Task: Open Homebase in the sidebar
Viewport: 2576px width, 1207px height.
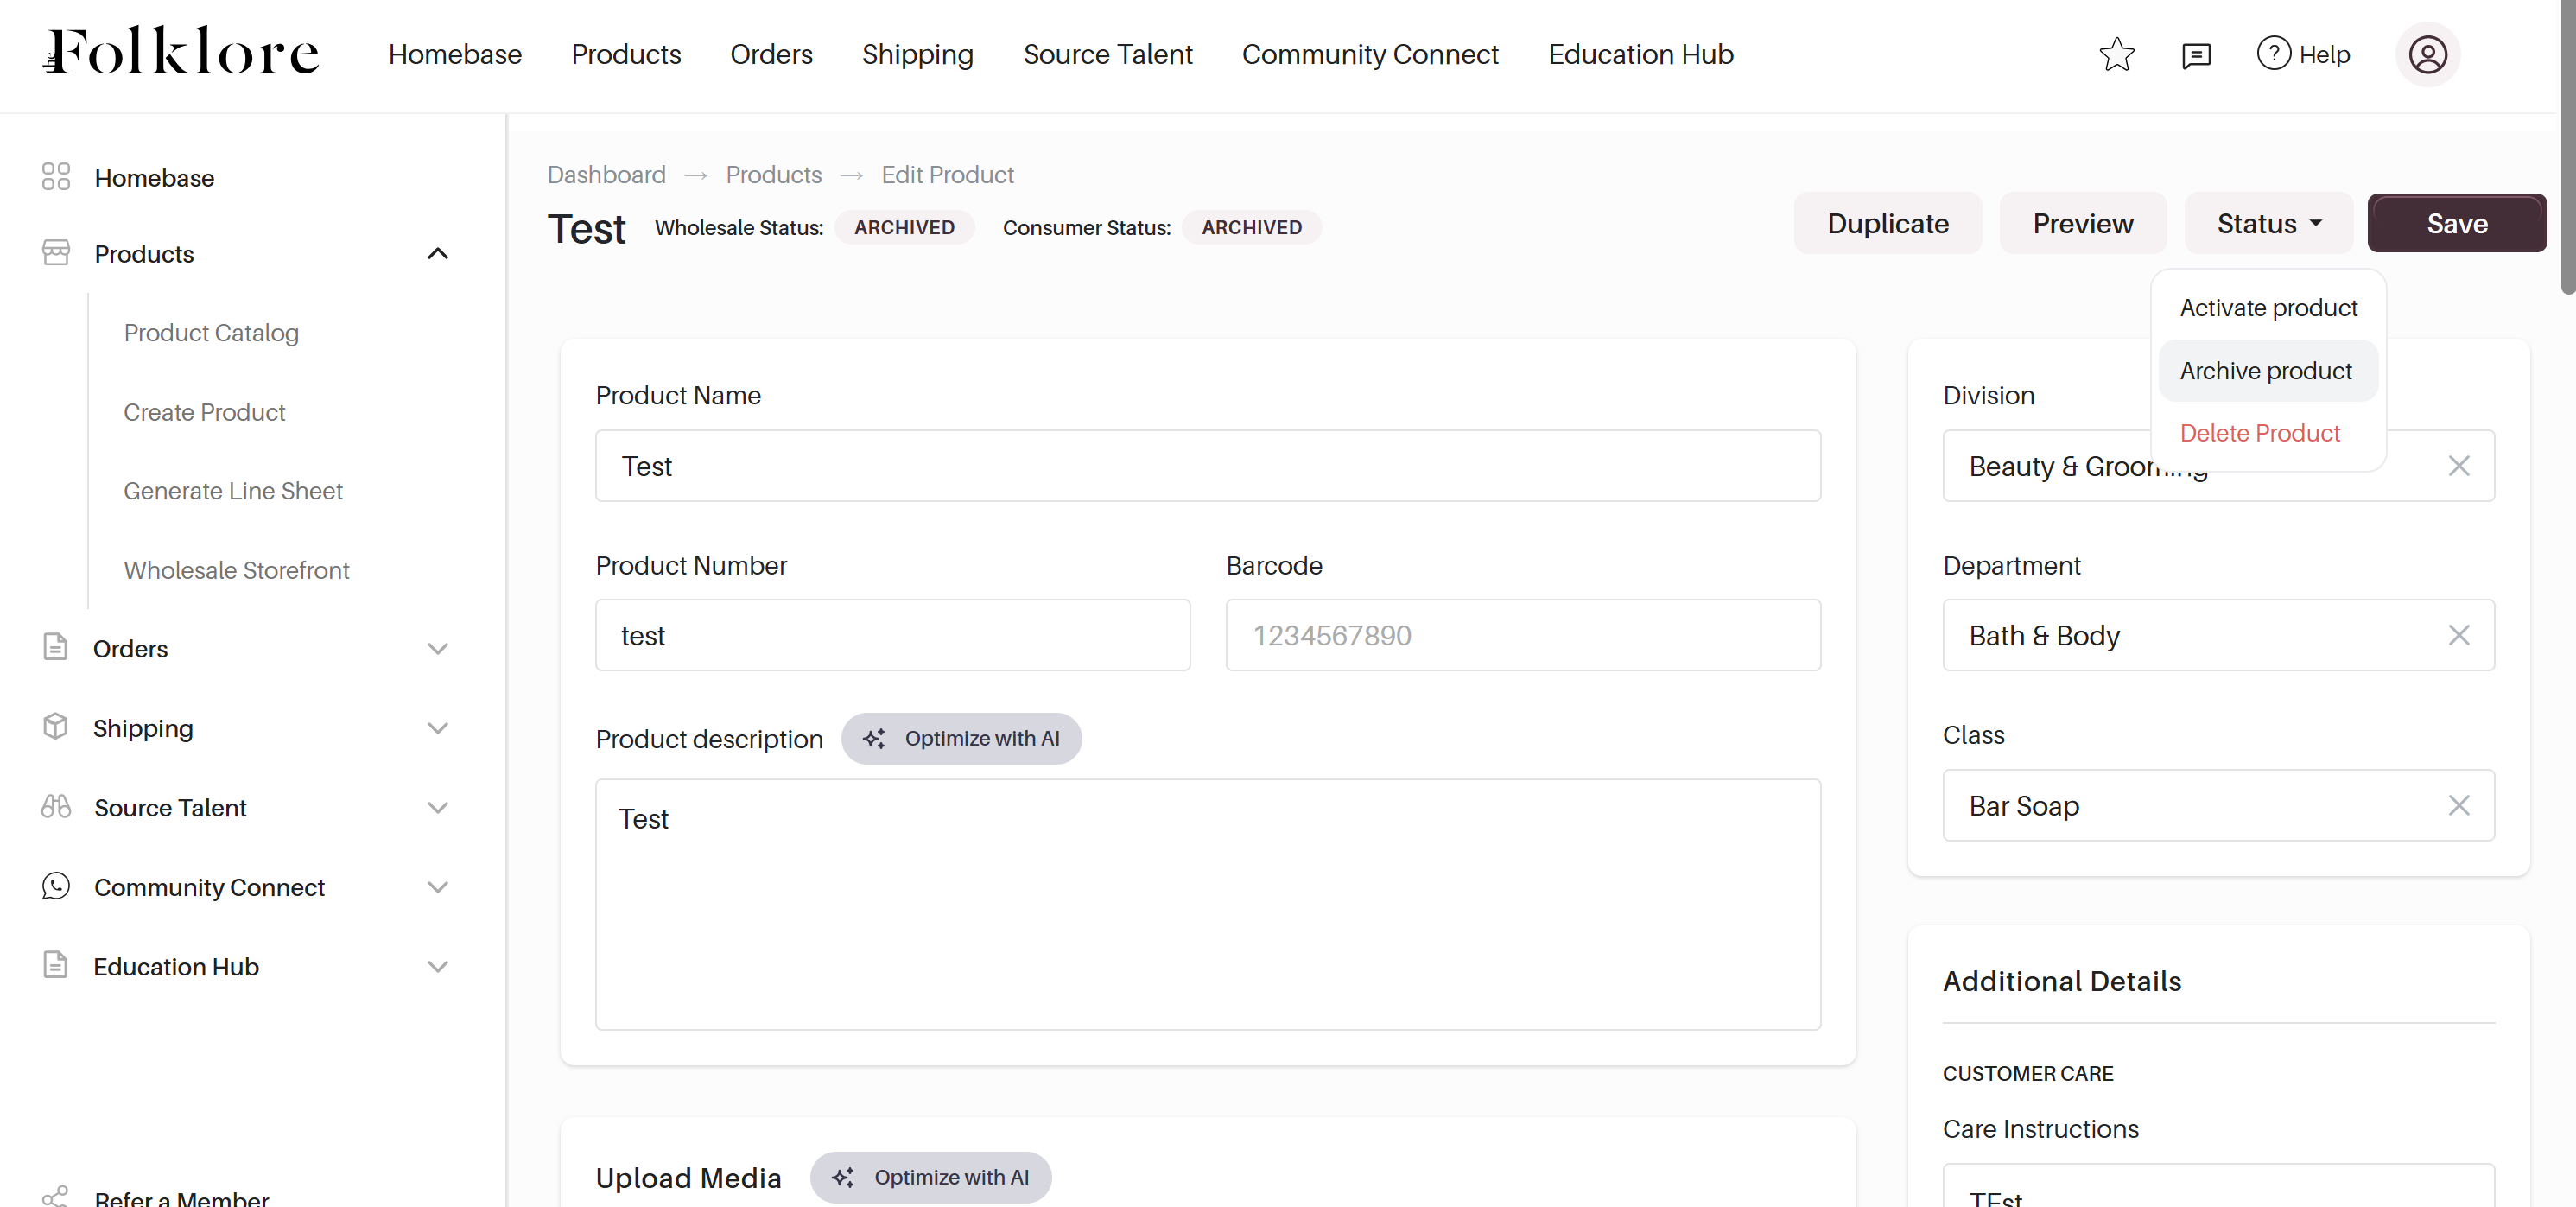Action: 154,178
